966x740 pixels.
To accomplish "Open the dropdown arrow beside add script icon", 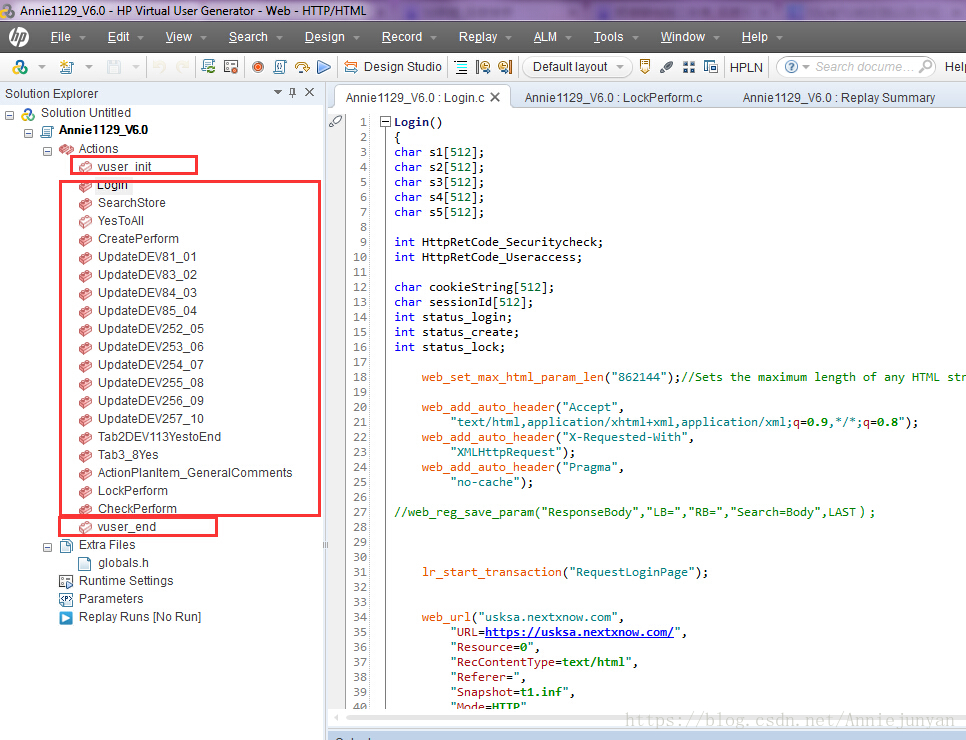I will [x=89, y=67].
